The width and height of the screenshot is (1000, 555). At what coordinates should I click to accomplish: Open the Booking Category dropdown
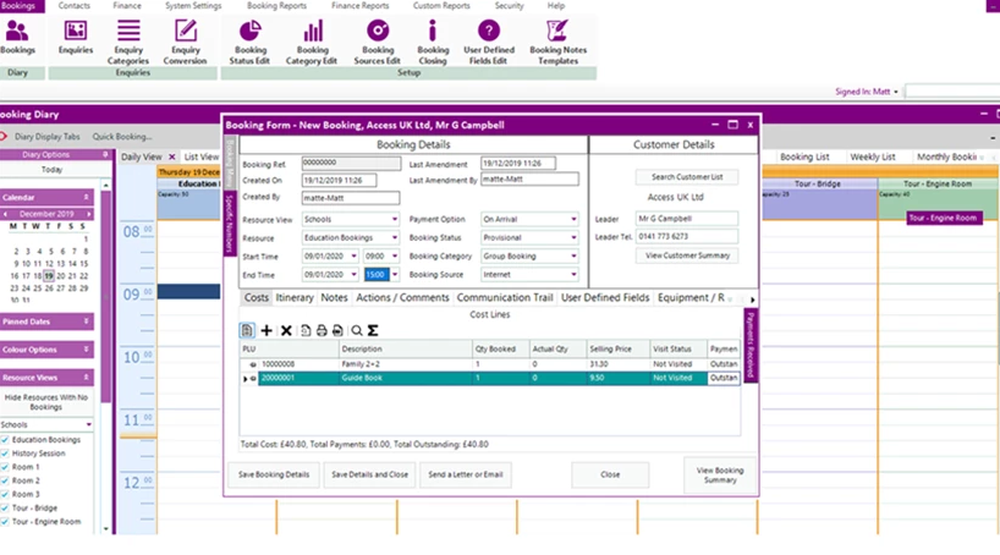pyautogui.click(x=573, y=256)
